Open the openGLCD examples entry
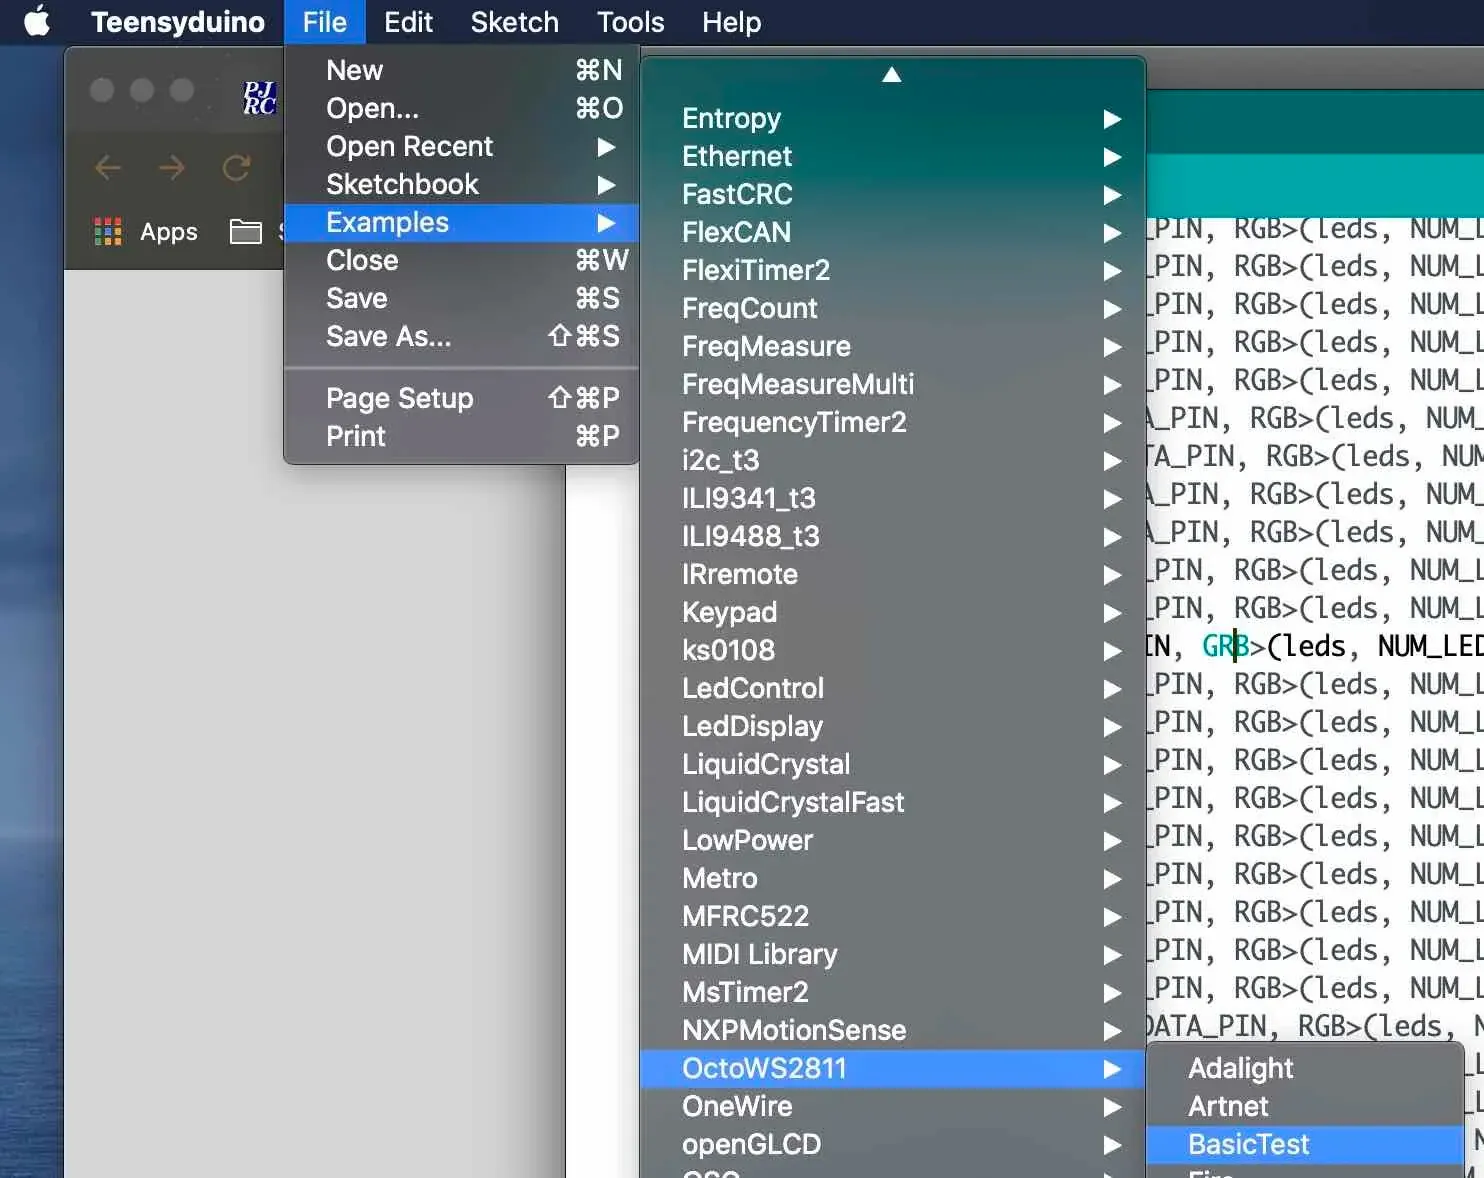 [x=892, y=1144]
